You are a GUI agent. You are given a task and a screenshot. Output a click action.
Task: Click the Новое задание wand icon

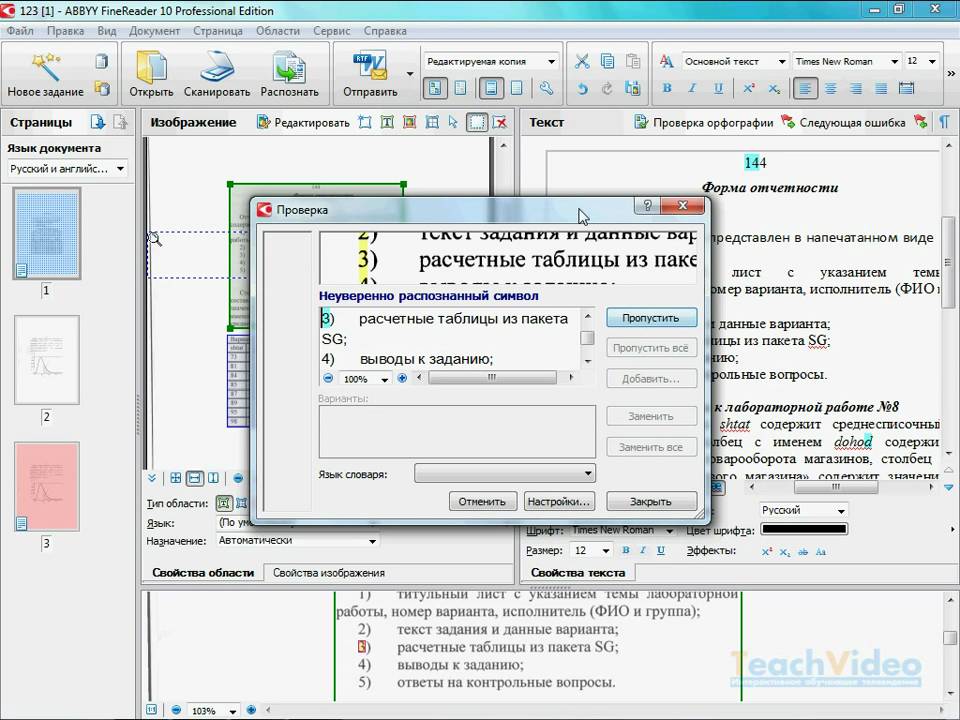pos(46,66)
